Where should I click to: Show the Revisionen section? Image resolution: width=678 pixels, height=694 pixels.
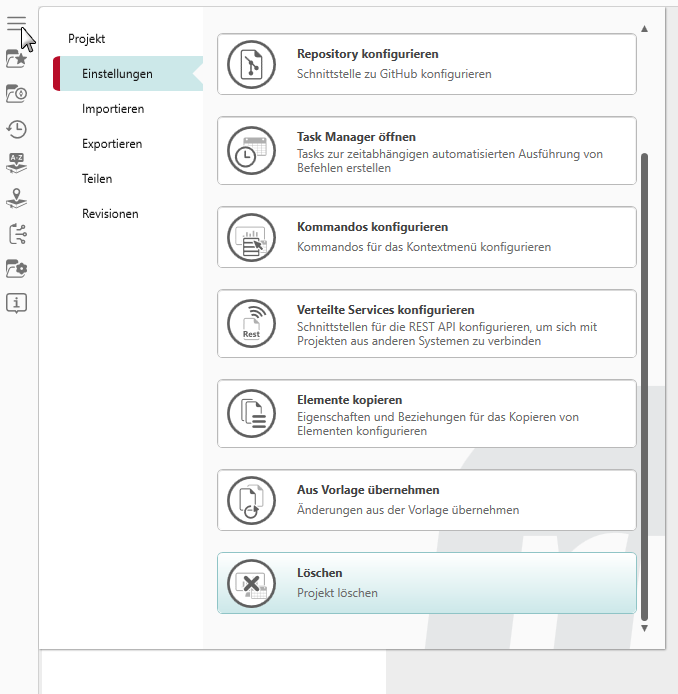[x=110, y=214]
